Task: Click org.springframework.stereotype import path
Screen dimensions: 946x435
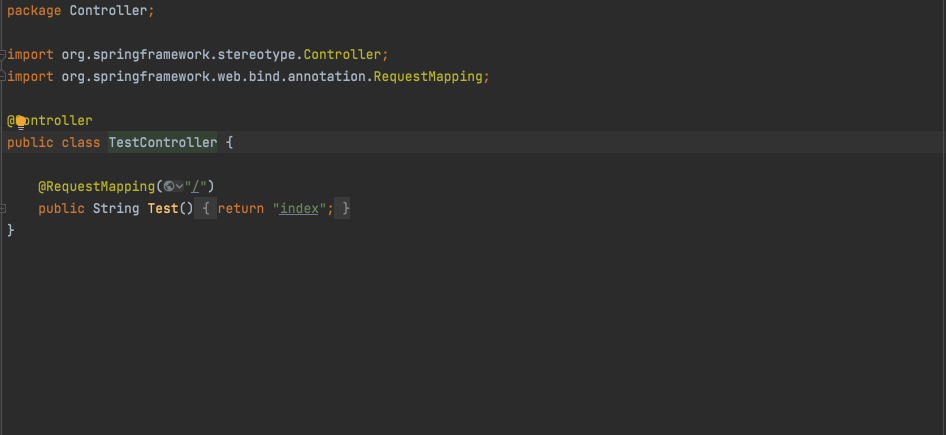Action: 179,55
